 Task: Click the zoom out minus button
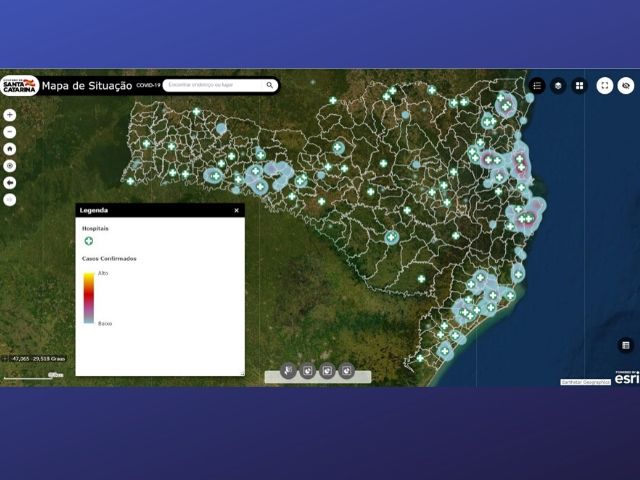click(x=10, y=132)
